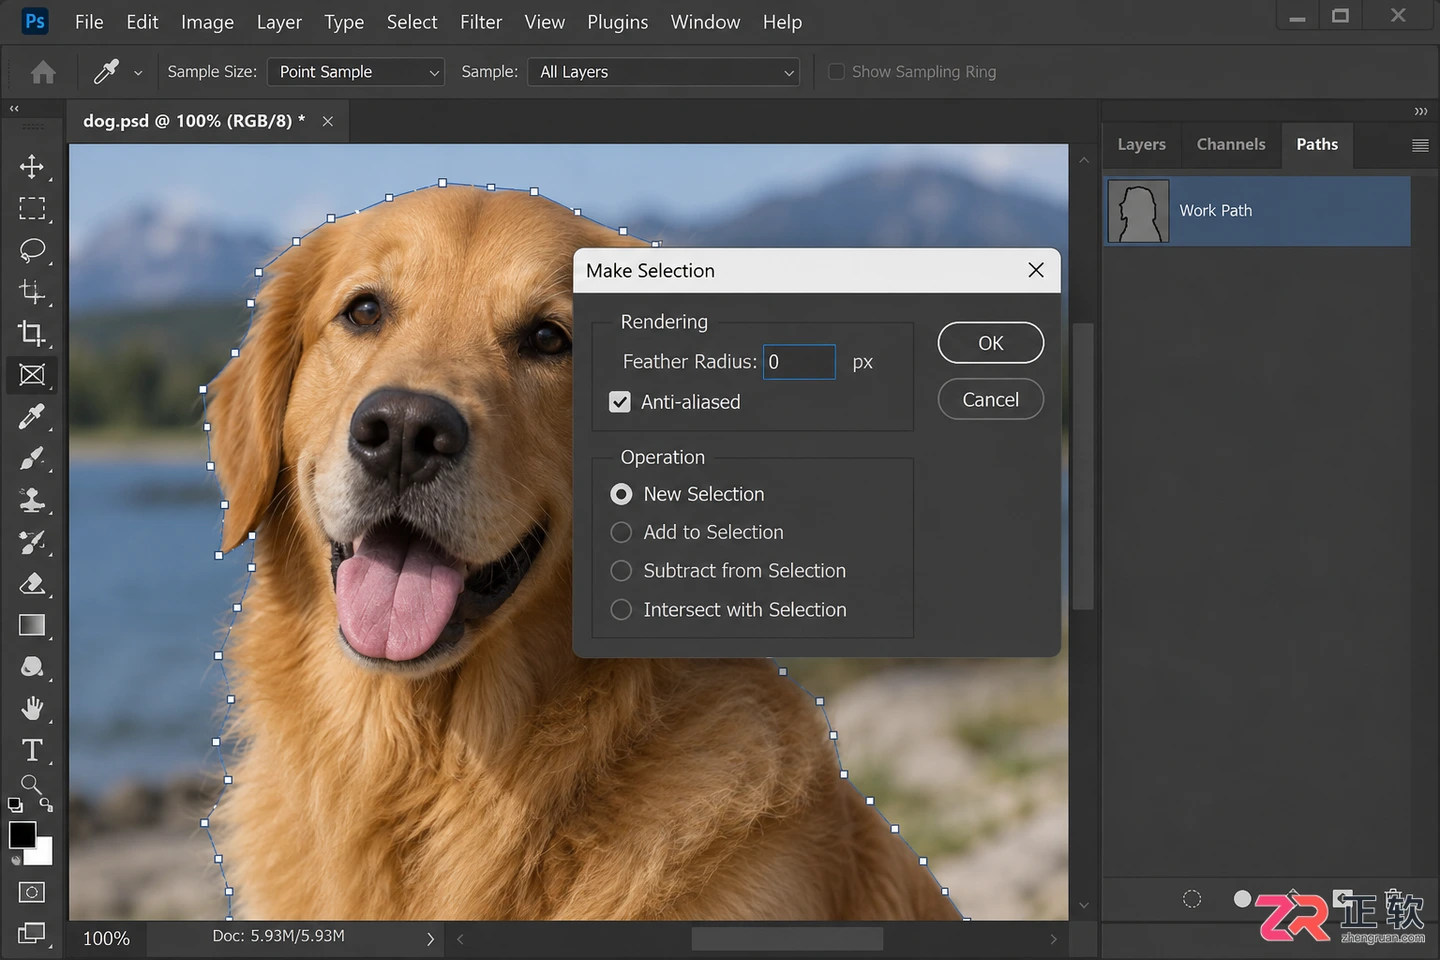Click the Feather Radius input field
Viewport: 1440px width, 960px height.
(799, 362)
